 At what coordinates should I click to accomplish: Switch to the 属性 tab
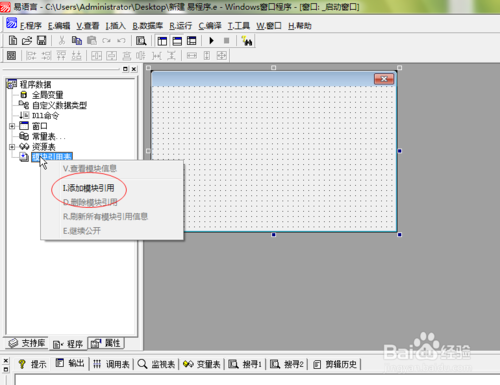(x=106, y=343)
